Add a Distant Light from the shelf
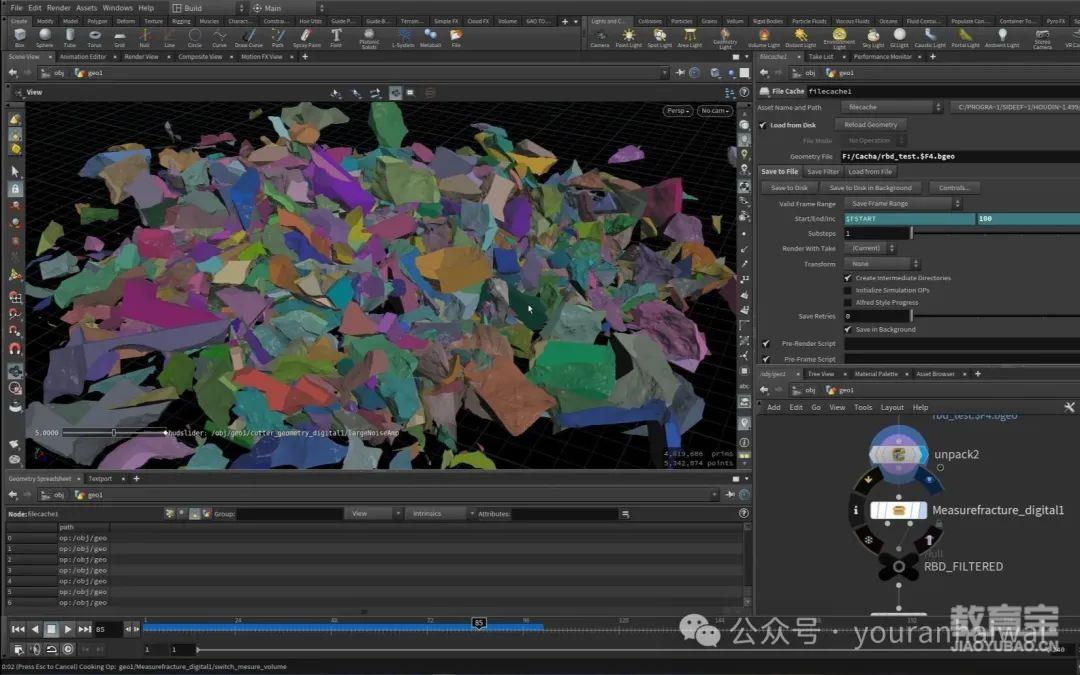The width and height of the screenshot is (1080, 675). click(x=800, y=38)
